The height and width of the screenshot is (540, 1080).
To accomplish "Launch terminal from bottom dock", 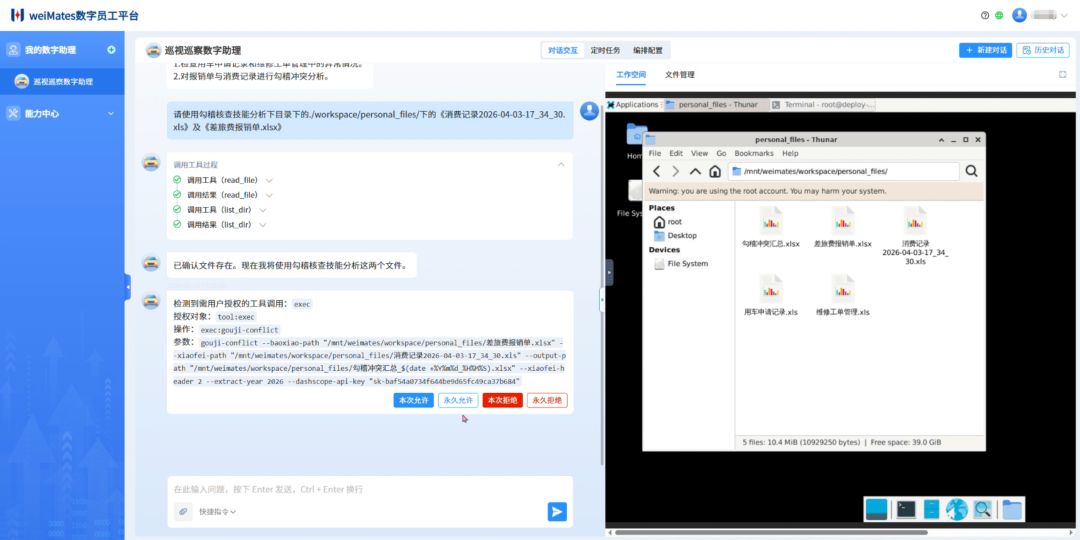I will [x=906, y=509].
